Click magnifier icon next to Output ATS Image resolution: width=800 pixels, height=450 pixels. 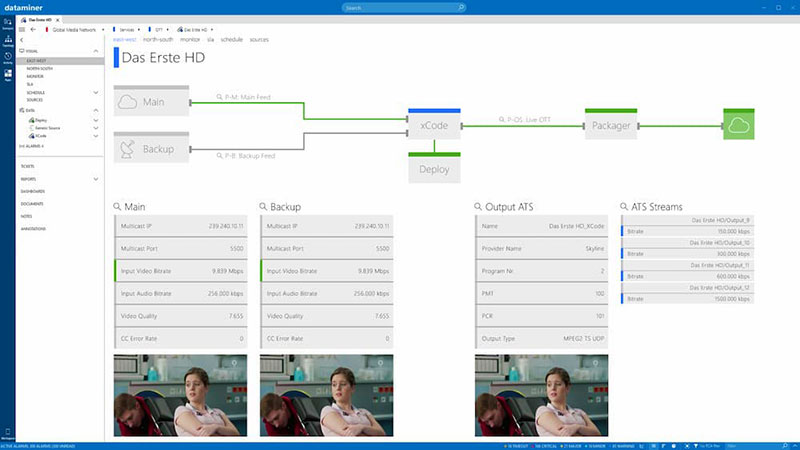(x=478, y=207)
